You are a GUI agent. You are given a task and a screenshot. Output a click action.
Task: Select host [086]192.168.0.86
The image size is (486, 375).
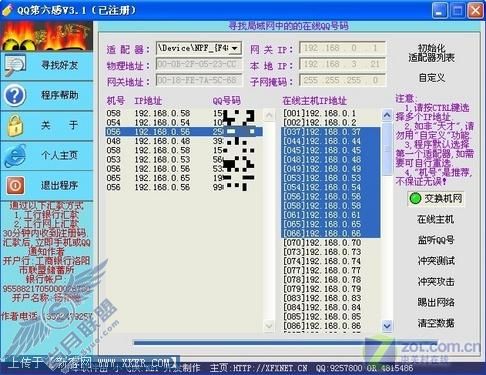tap(331, 326)
